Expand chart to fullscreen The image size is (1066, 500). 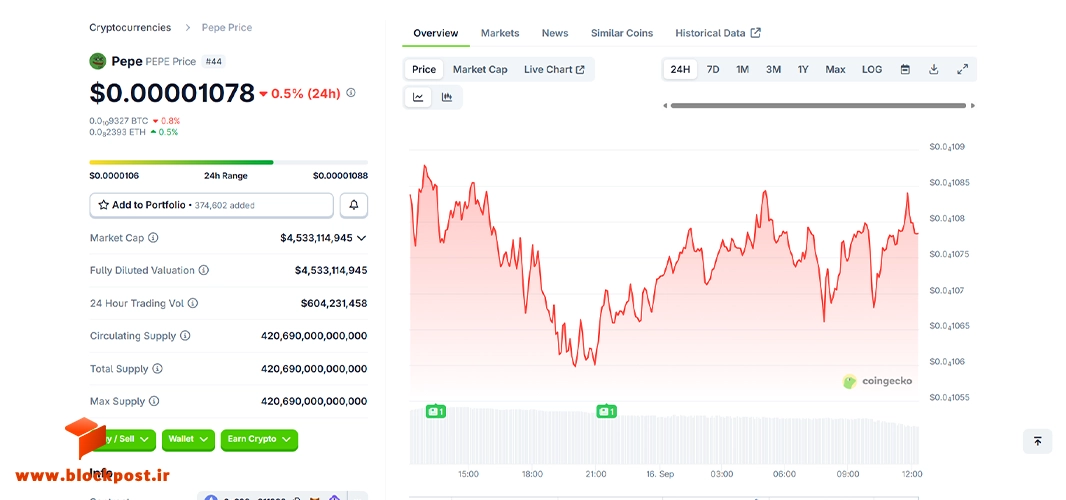coord(962,69)
